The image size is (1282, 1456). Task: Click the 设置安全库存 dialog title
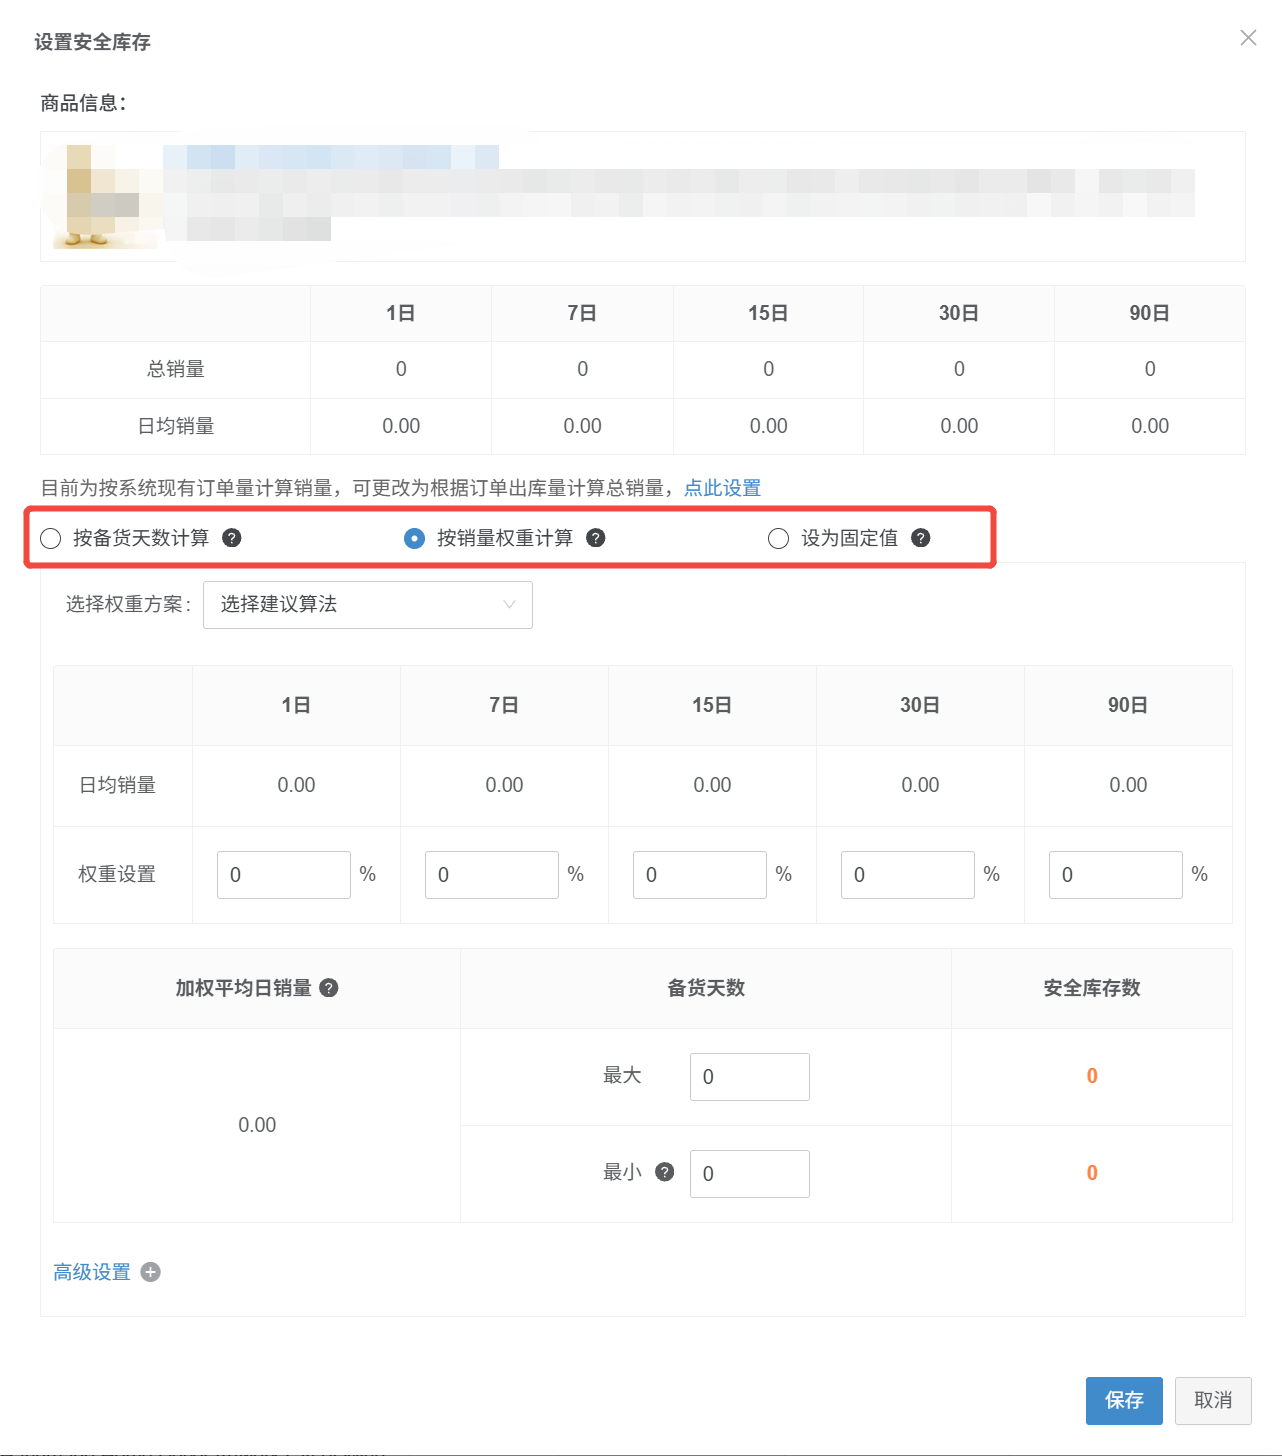click(x=92, y=42)
